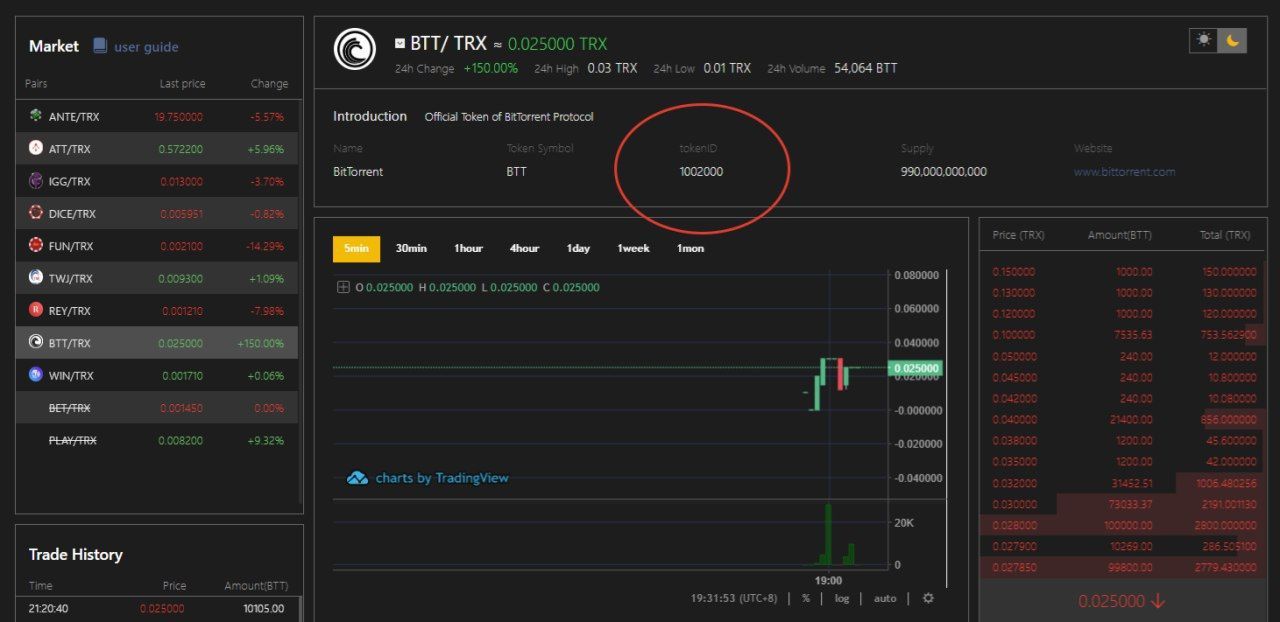This screenshot has width=1280, height=622.
Task: Click the red down arrow beside 0.025000
Action: tap(1157, 601)
